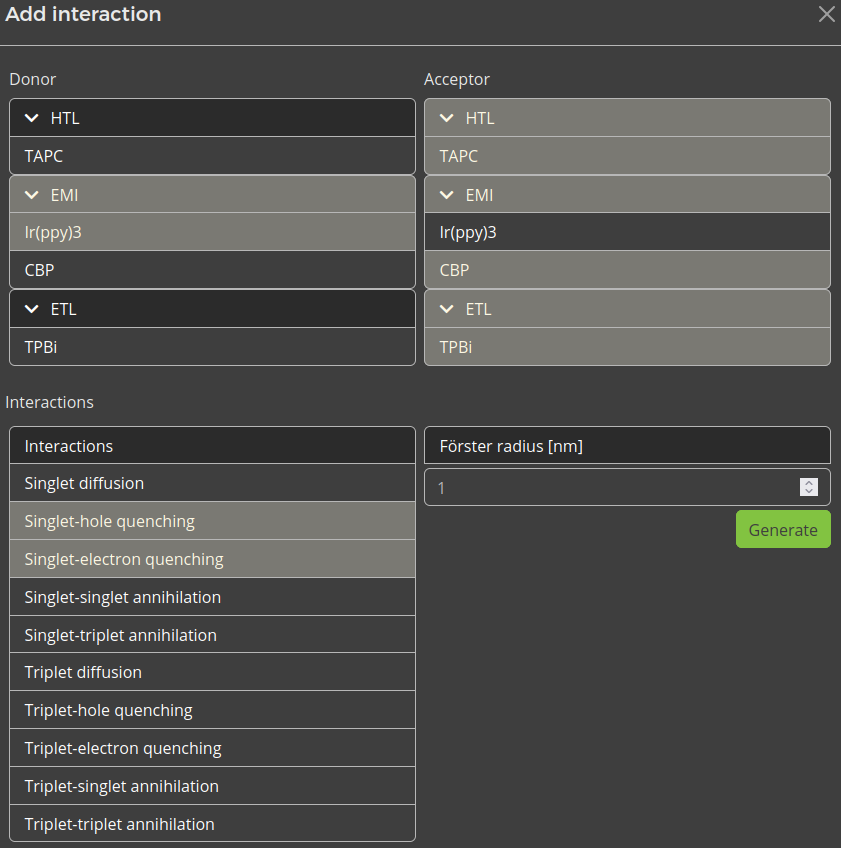This screenshot has width=841, height=848.
Task: Collapse the Donor ETL group chevron
Action: [x=32, y=309]
